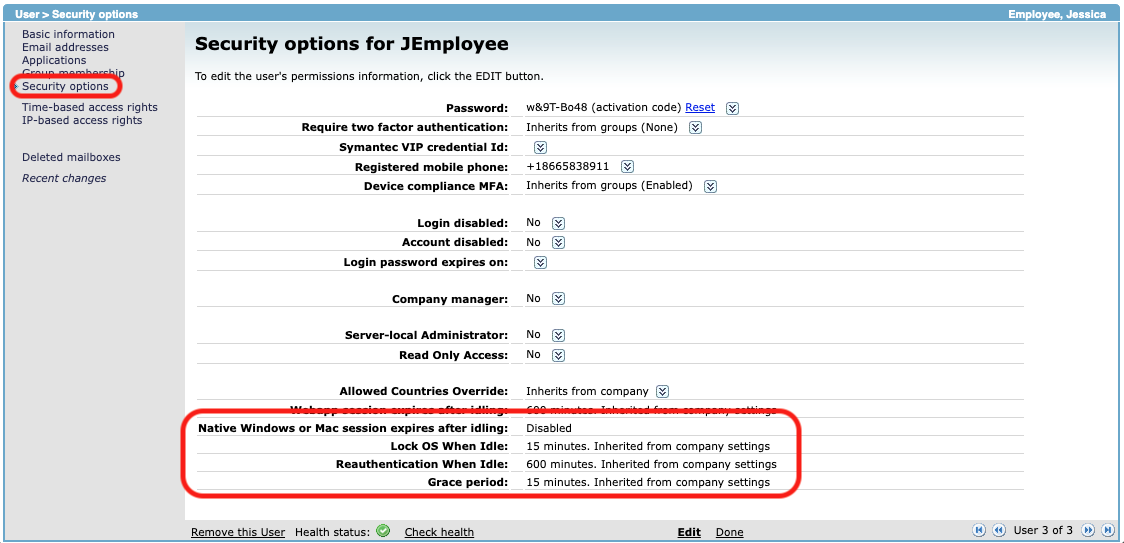The width and height of the screenshot is (1124, 543).
Task: Expand the Symantec VIP credential Id chevron
Action: [540, 147]
